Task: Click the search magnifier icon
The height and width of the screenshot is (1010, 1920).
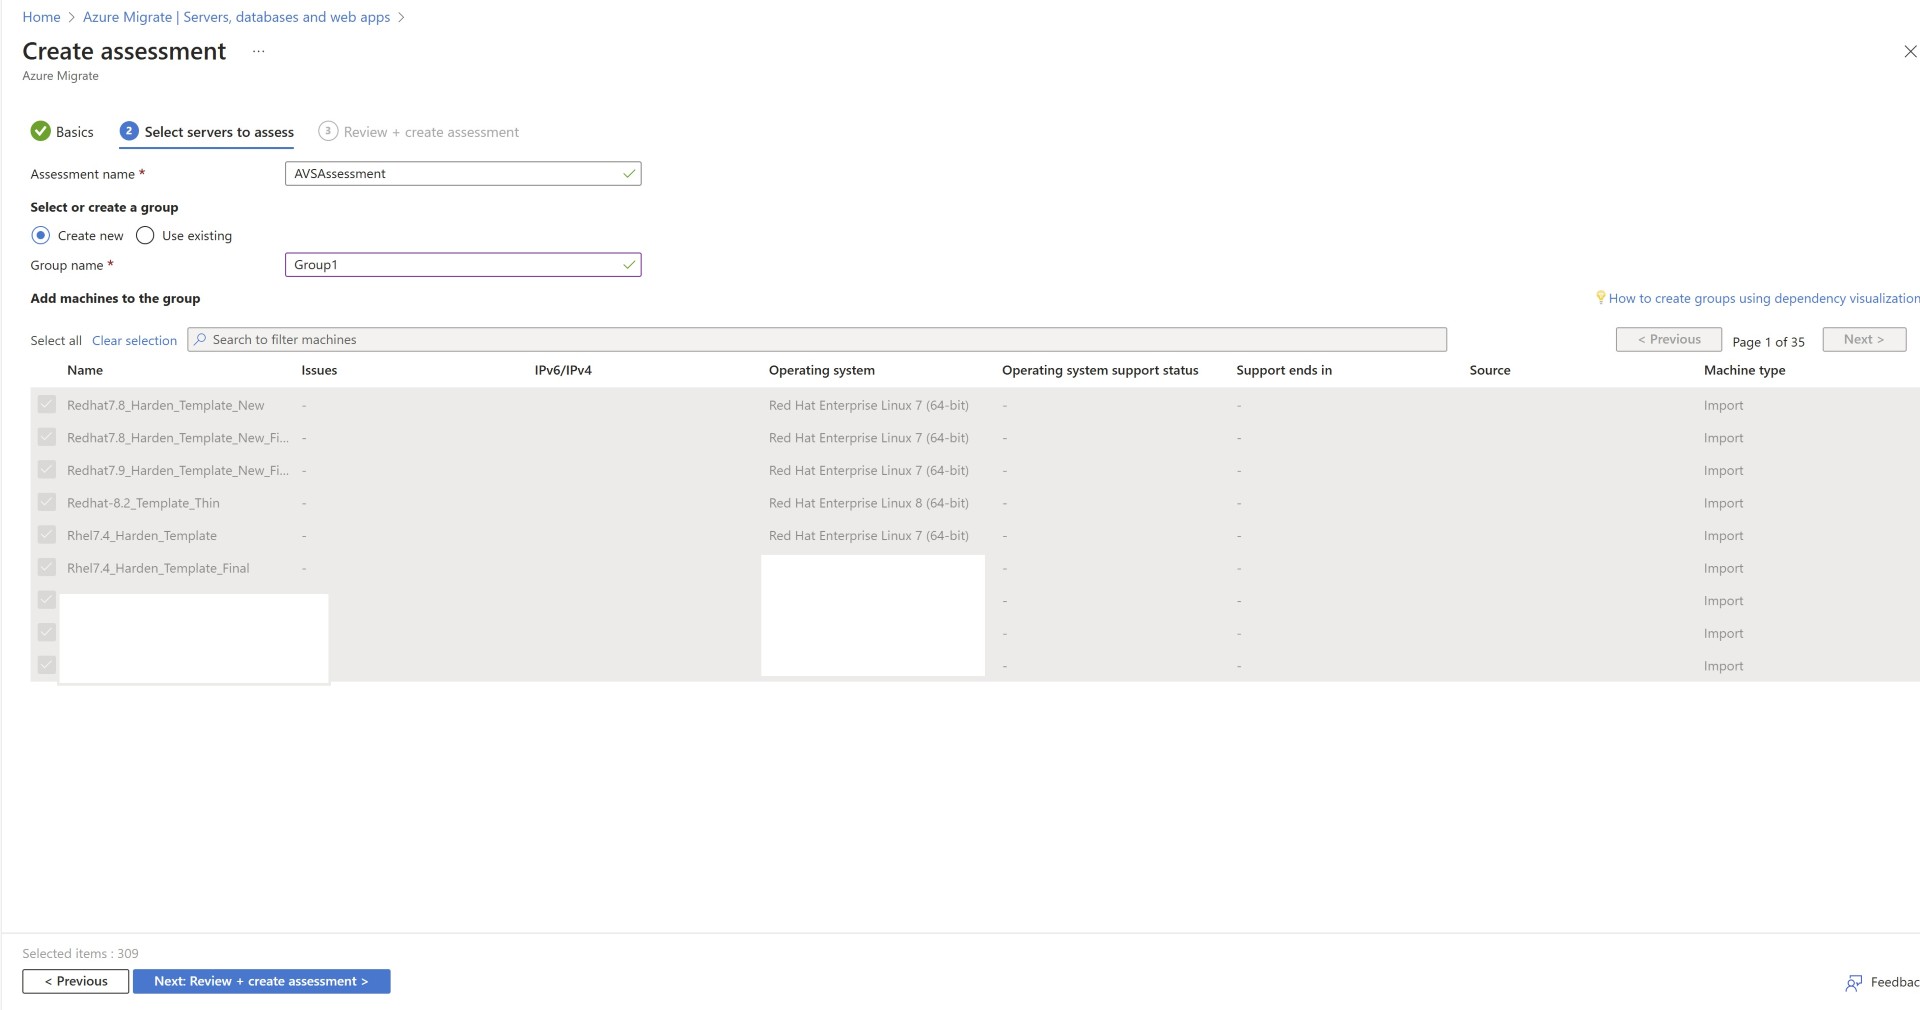Action: click(x=200, y=340)
